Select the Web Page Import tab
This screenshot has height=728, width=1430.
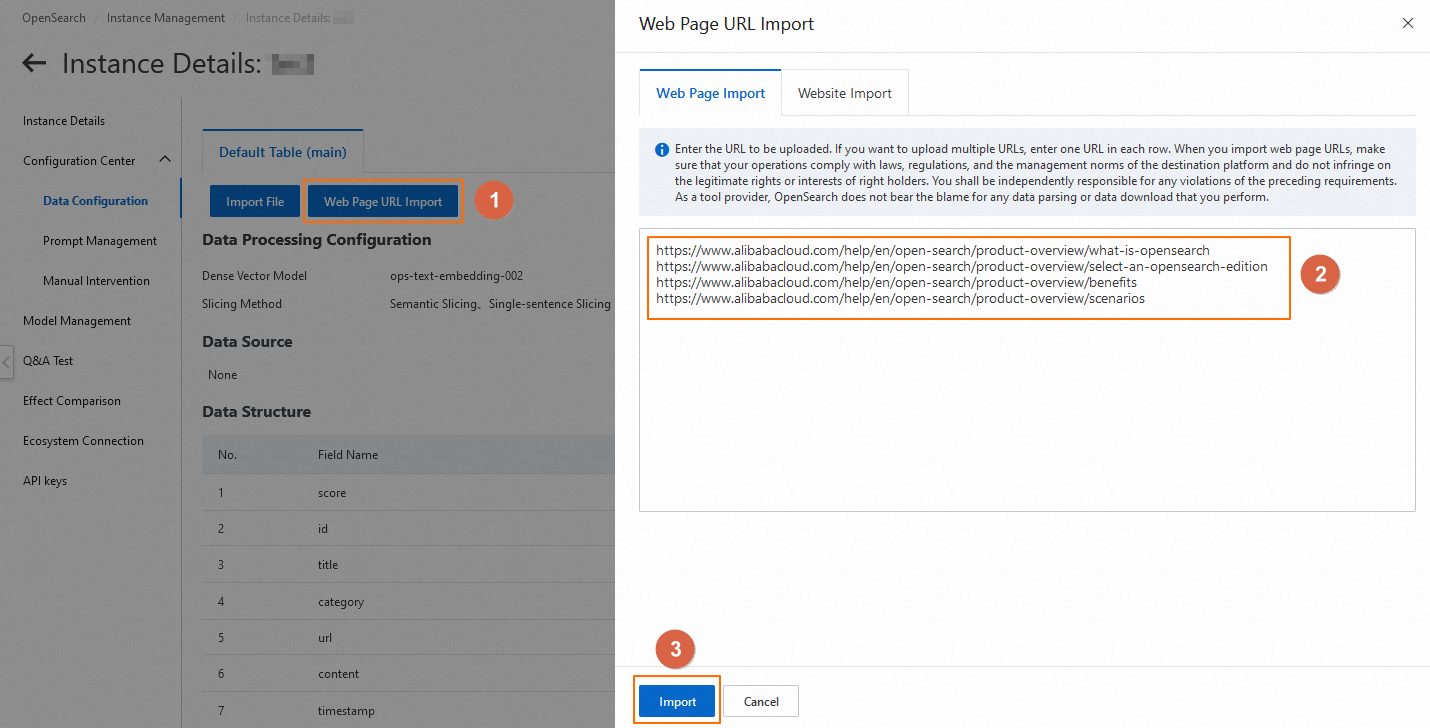[x=711, y=93]
